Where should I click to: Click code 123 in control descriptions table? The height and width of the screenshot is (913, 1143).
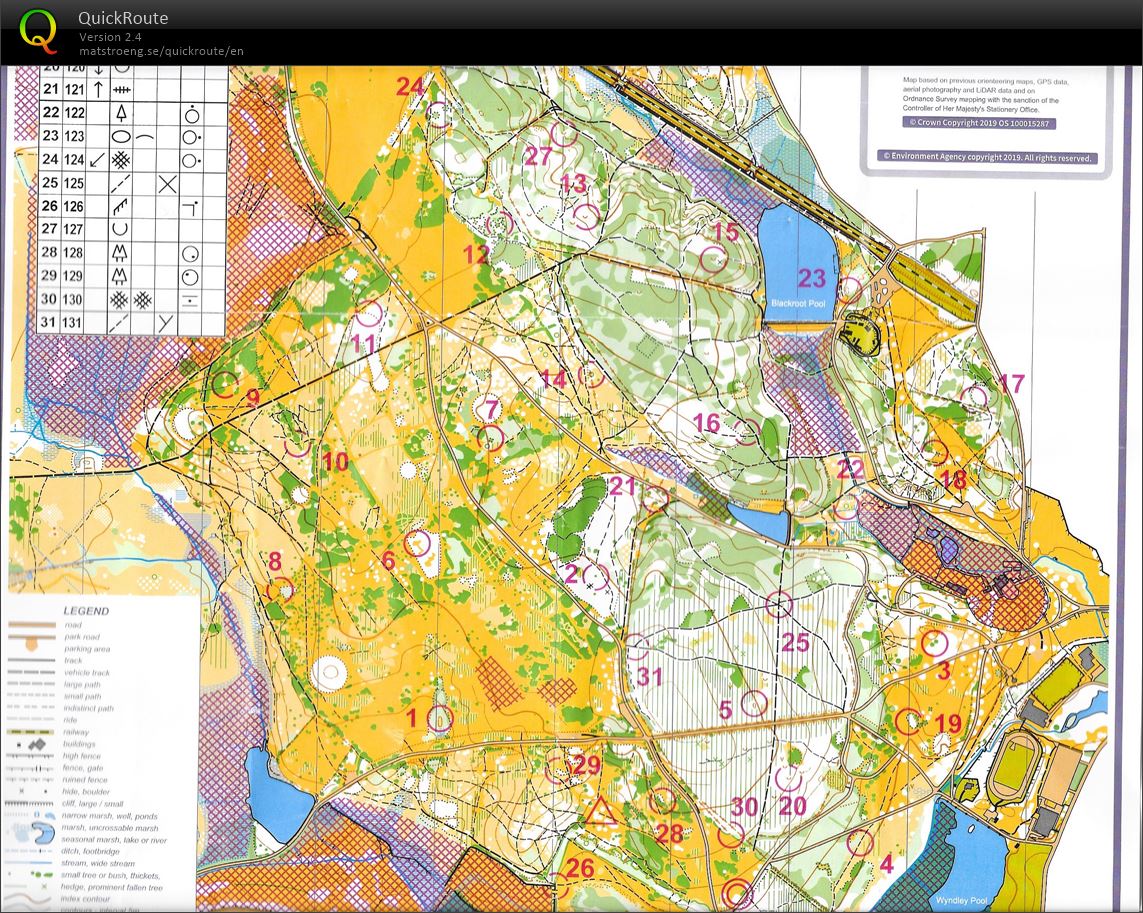point(74,136)
